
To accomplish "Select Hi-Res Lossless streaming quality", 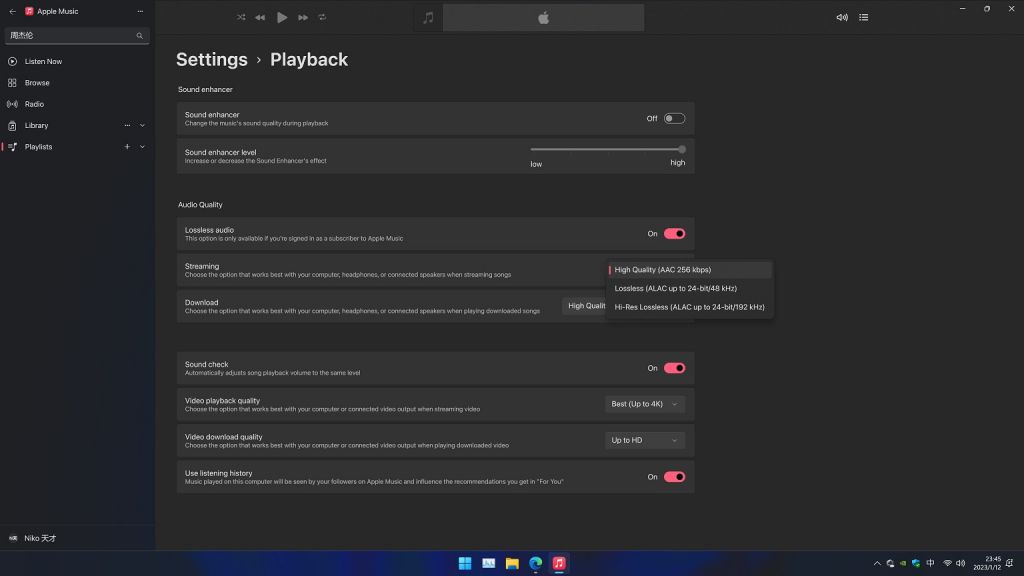I will (x=690, y=307).
